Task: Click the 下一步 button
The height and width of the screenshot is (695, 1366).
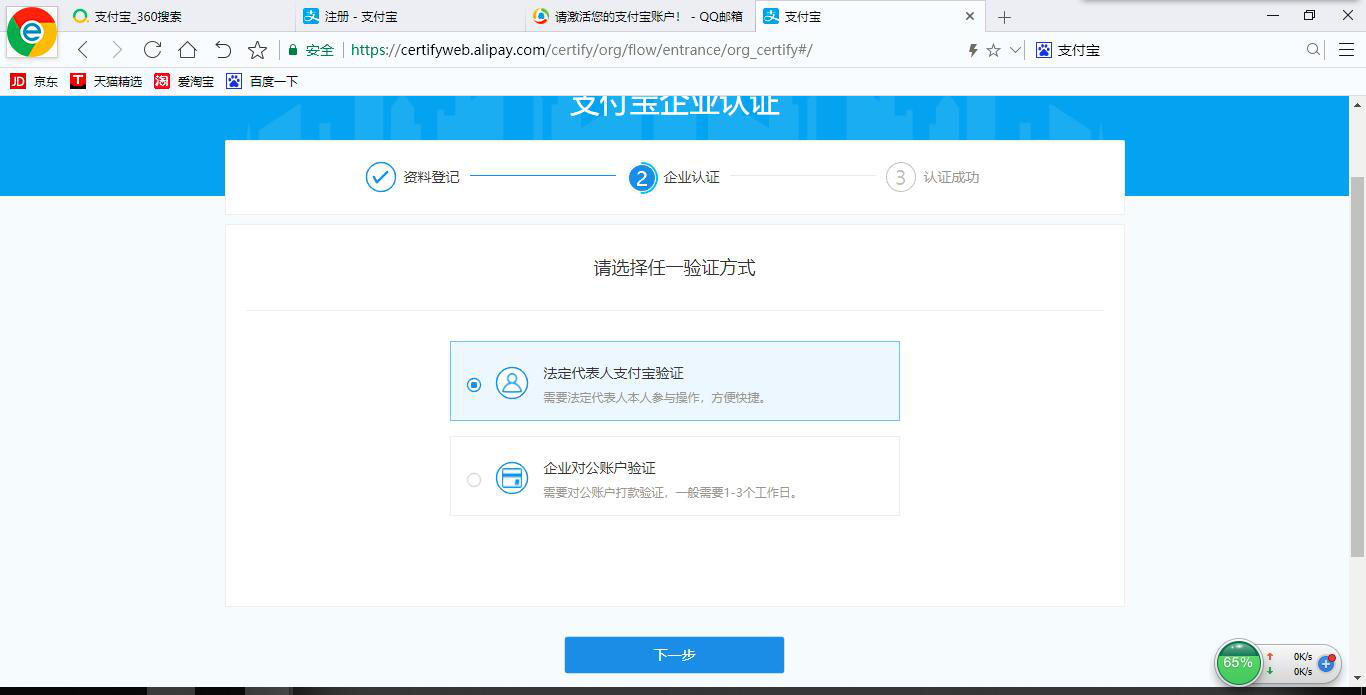Action: click(674, 655)
